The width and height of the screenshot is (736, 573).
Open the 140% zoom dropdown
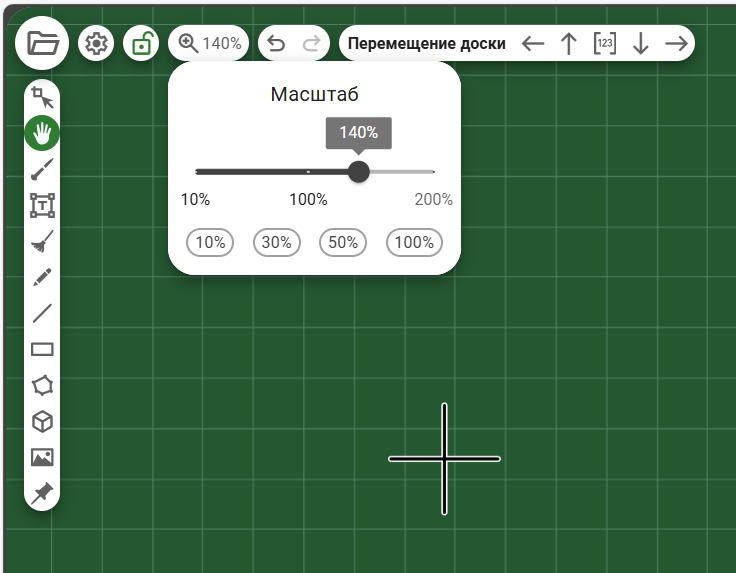coord(210,44)
